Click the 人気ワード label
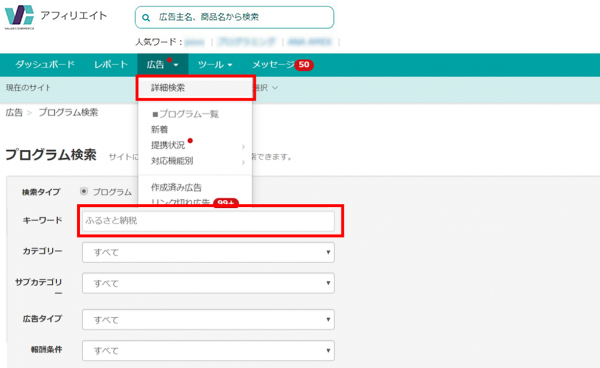Screen dimensions: 600x368 pyautogui.click(x=159, y=42)
